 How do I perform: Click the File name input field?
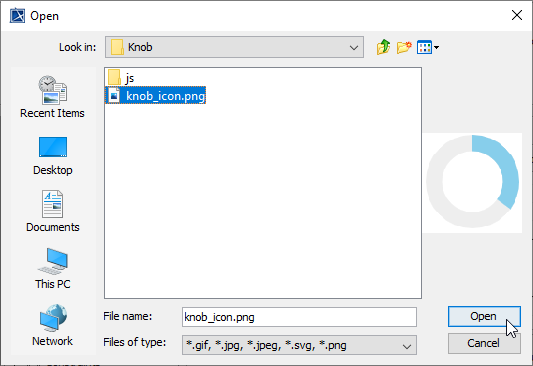click(299, 317)
